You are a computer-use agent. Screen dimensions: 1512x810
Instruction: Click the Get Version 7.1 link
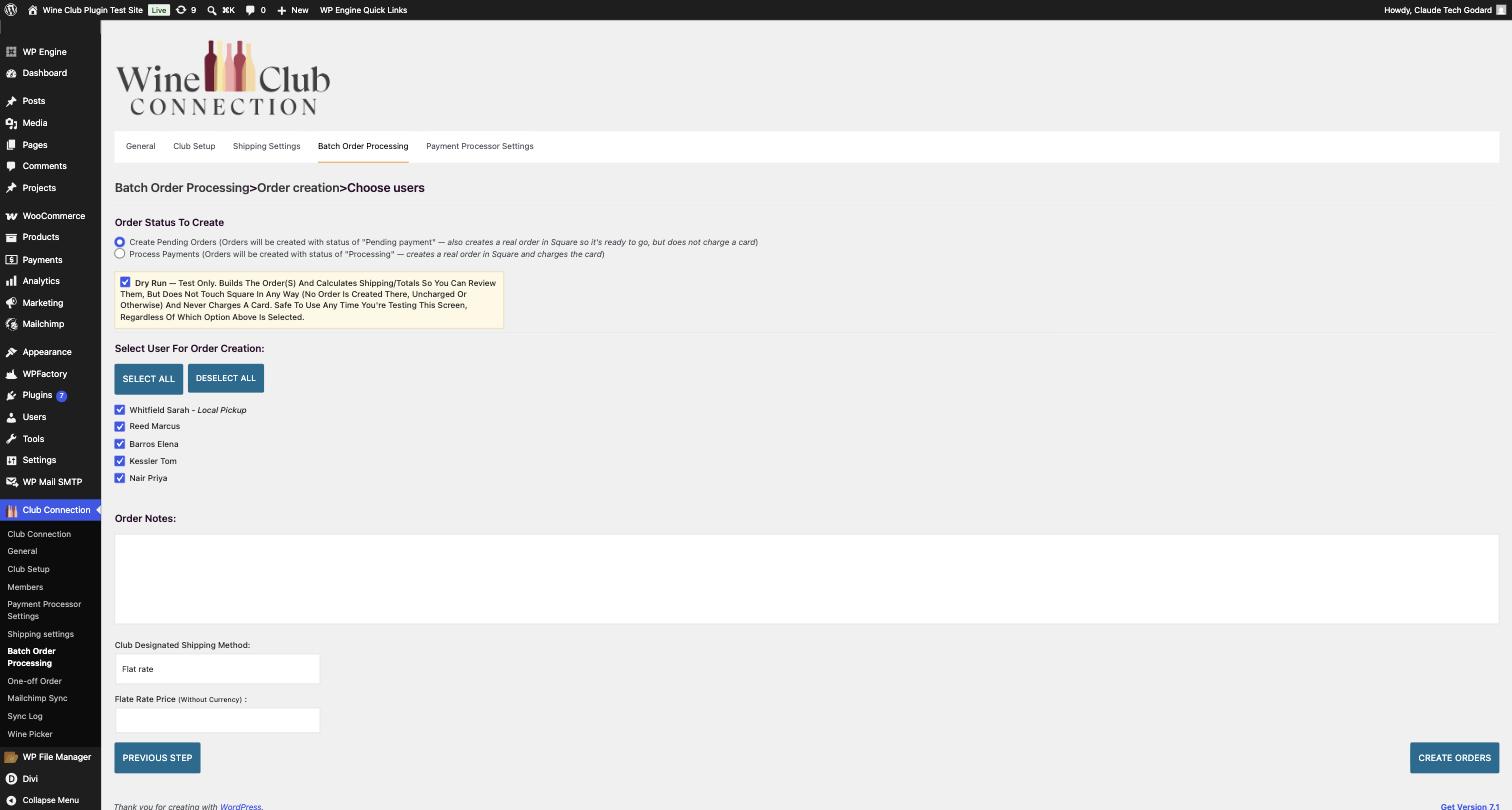tap(1469, 806)
